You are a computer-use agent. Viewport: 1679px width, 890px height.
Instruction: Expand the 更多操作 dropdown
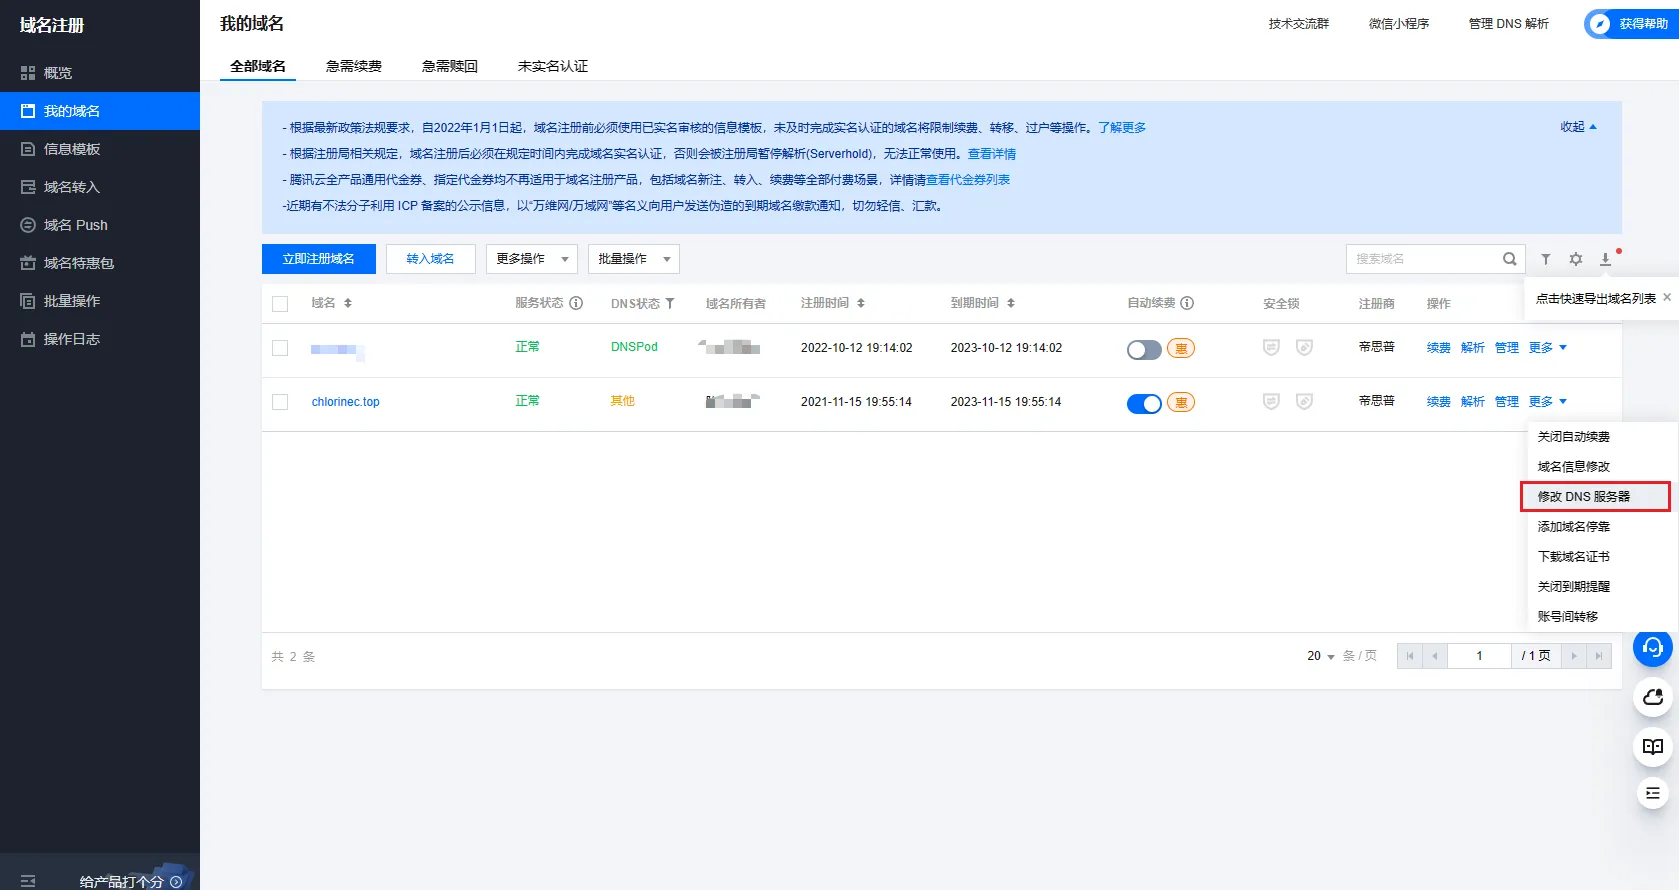click(x=532, y=259)
